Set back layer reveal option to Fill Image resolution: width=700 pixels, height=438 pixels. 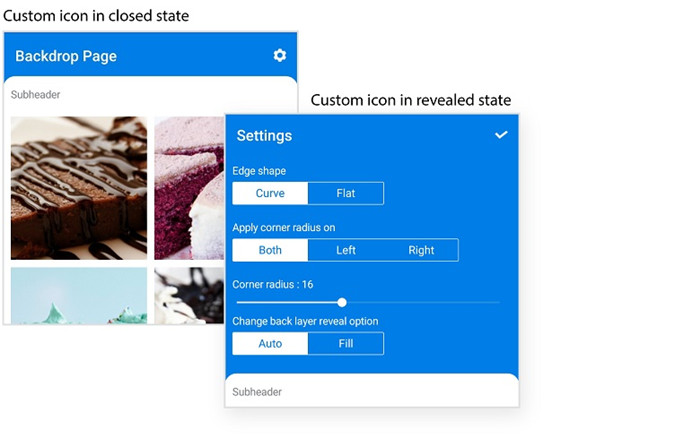pos(346,343)
